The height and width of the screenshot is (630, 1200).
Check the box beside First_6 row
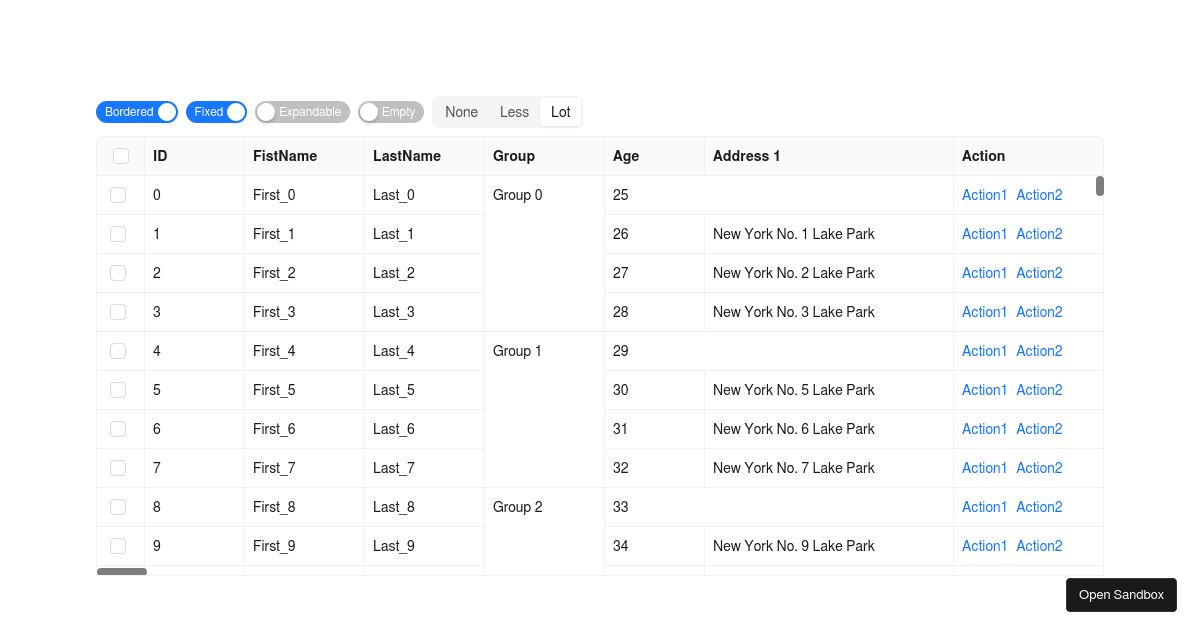pos(118,429)
